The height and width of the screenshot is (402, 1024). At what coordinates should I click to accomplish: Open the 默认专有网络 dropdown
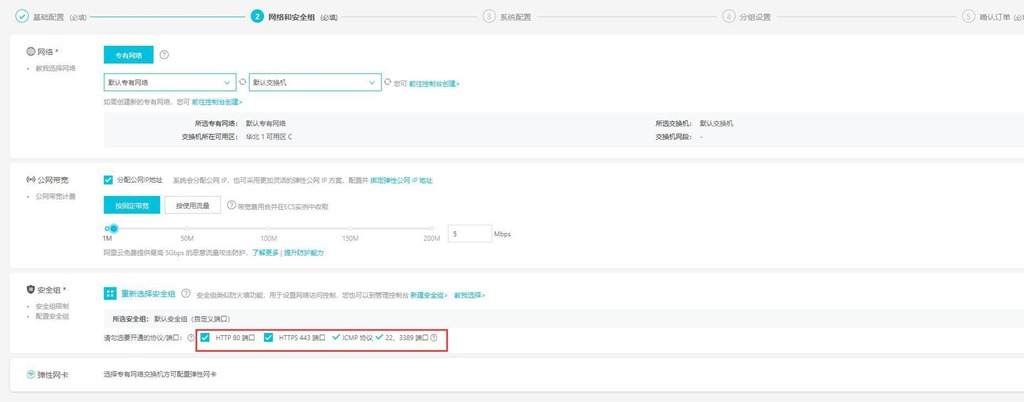tap(168, 82)
